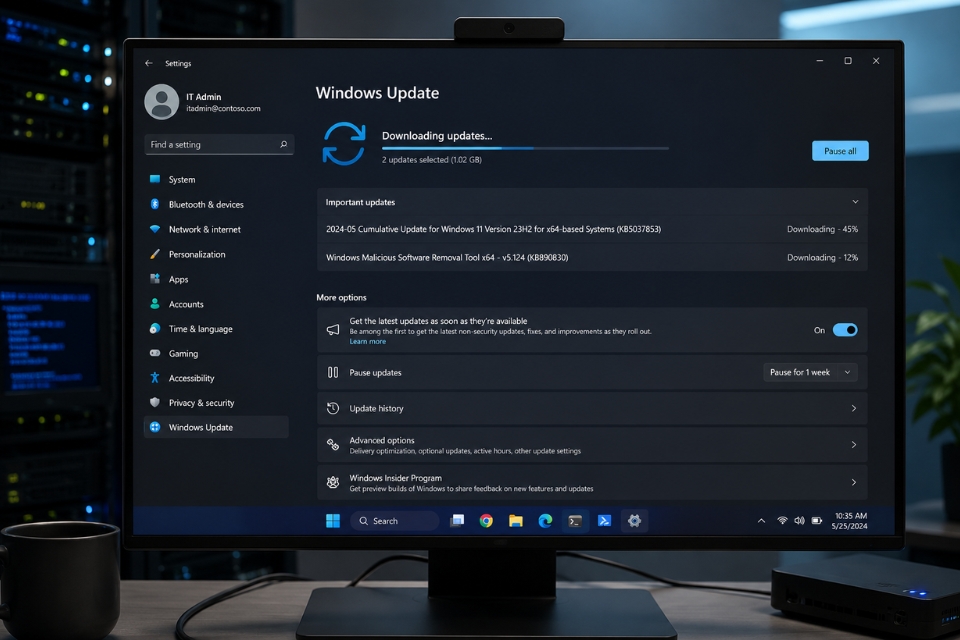Open PowerShell from the taskbar

pos(604,521)
